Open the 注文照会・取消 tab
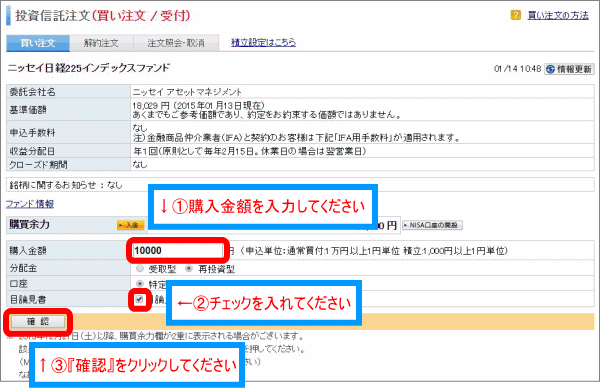600x388 pixels. click(x=176, y=43)
